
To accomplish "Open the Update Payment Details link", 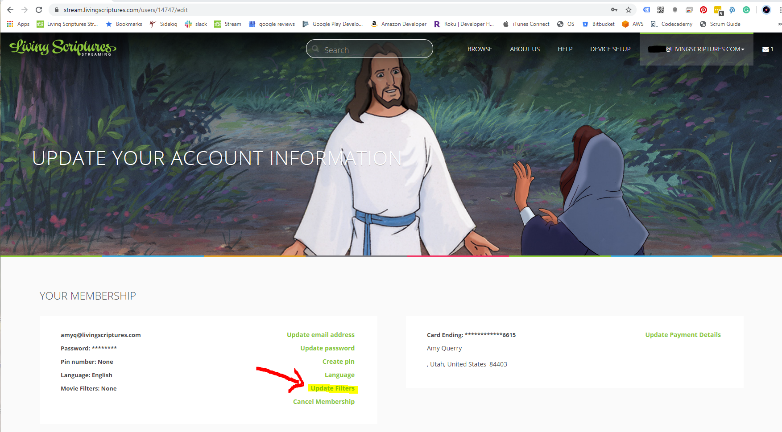I will click(x=682, y=335).
